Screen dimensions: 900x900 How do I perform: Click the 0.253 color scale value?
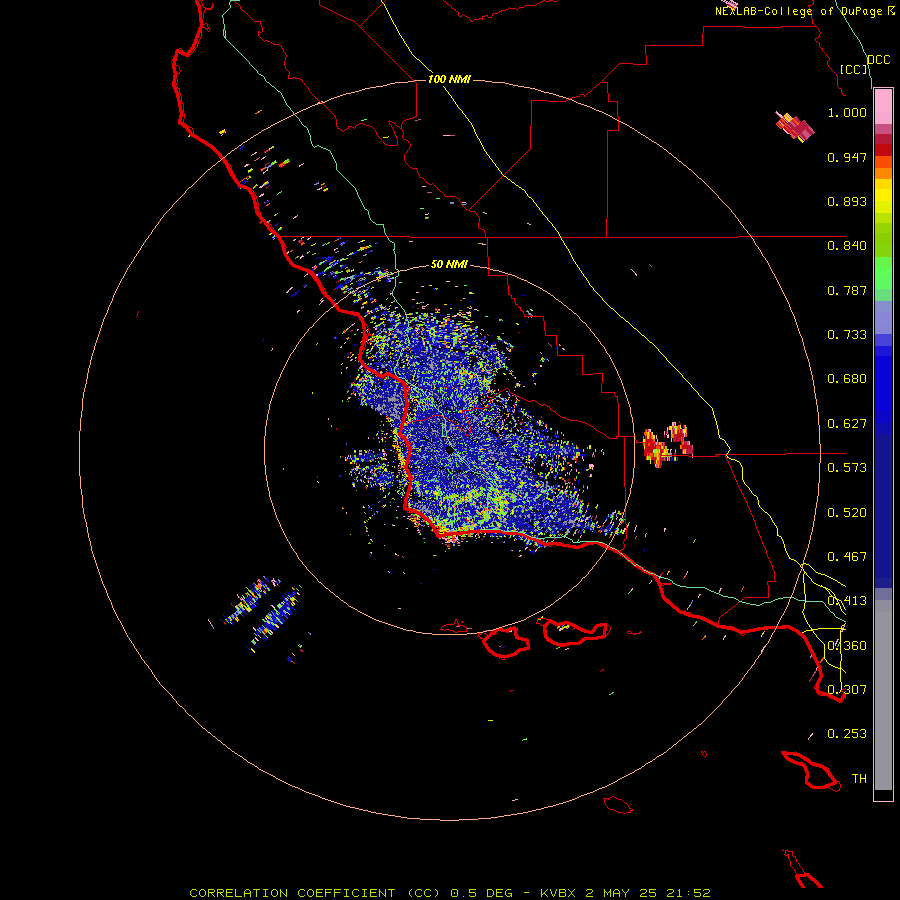coord(847,734)
